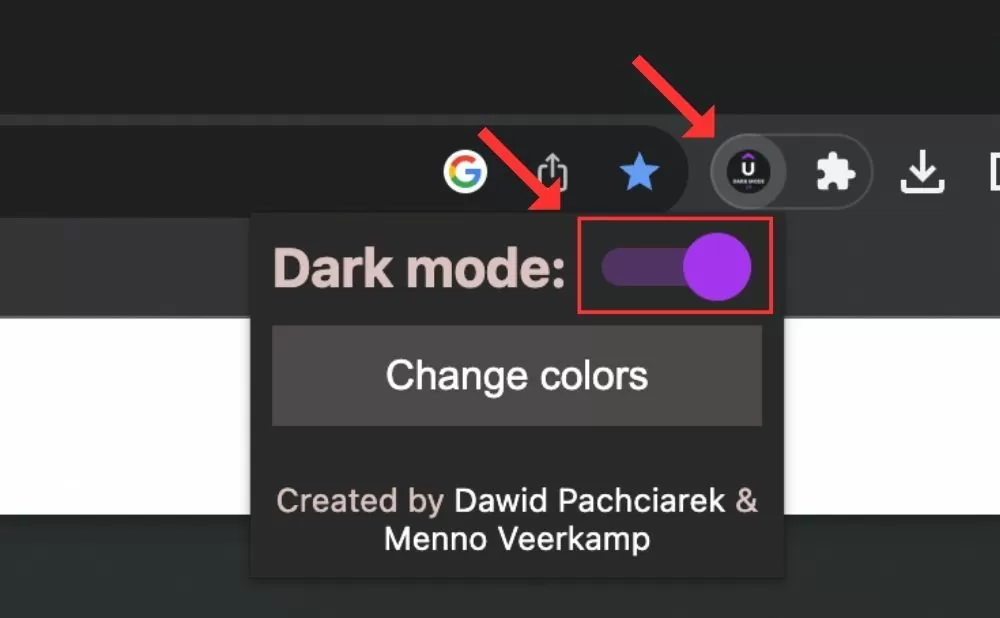The width and height of the screenshot is (1000, 618).
Task: Click the blue bookmark star
Action: coord(639,172)
